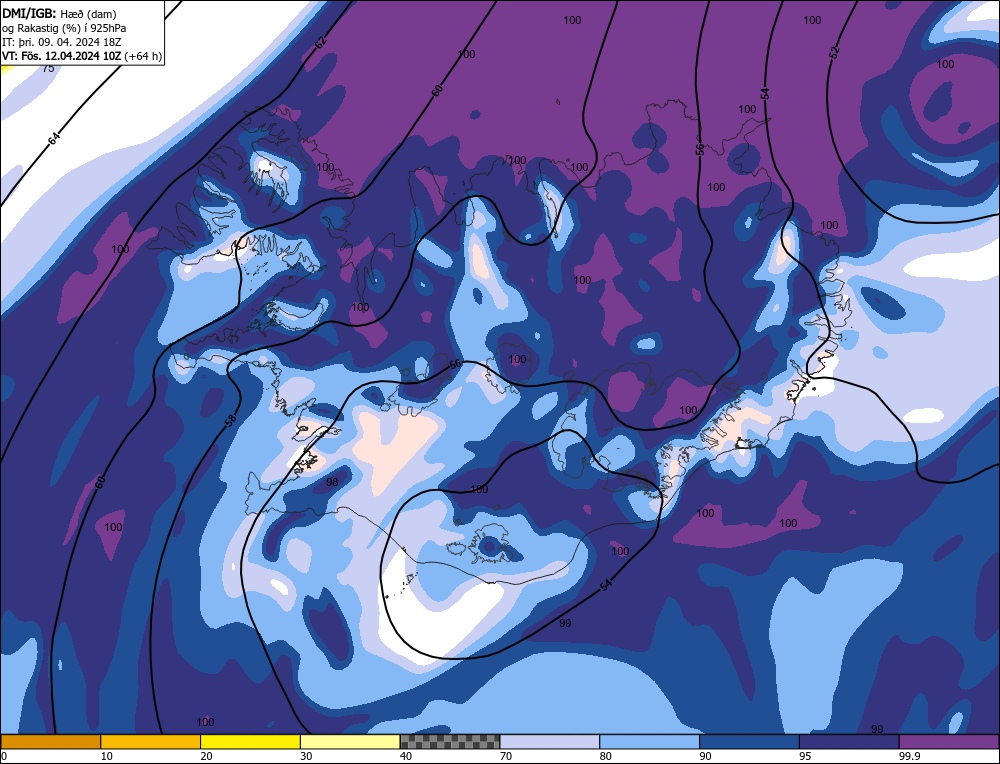Click the orange 0-10 legend swatch
Screen dimensions: 1000x764
(50, 741)
